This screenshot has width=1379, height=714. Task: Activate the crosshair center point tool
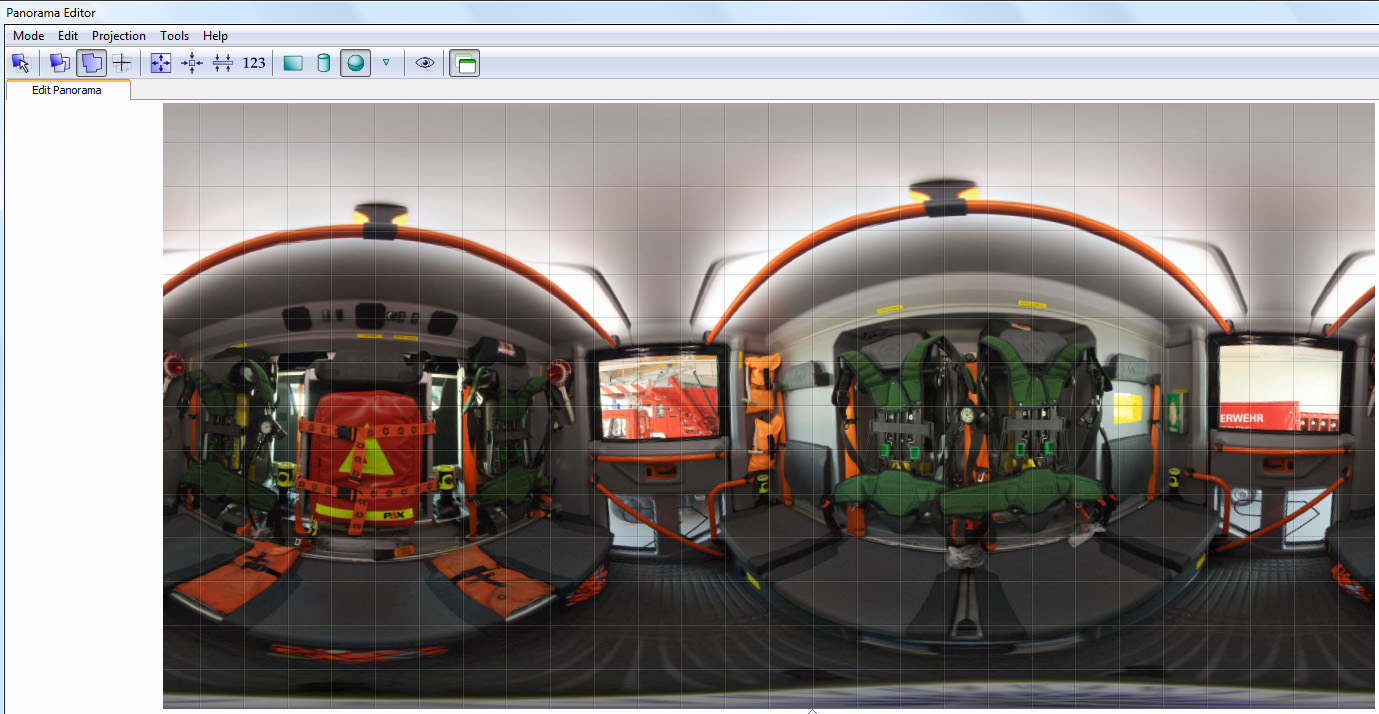(122, 63)
